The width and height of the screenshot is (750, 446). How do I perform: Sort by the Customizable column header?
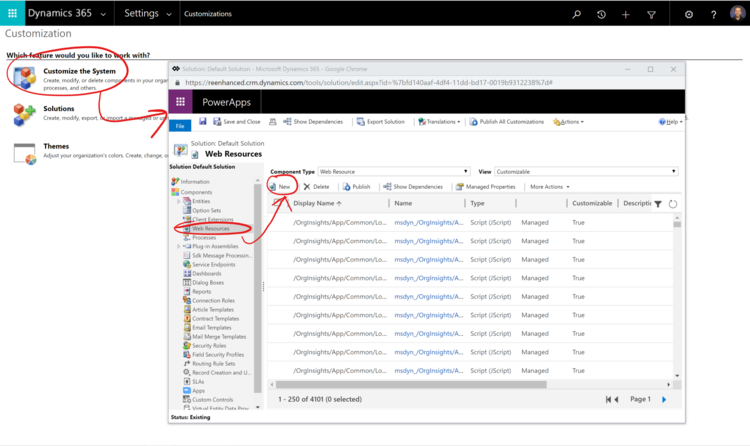[592, 203]
